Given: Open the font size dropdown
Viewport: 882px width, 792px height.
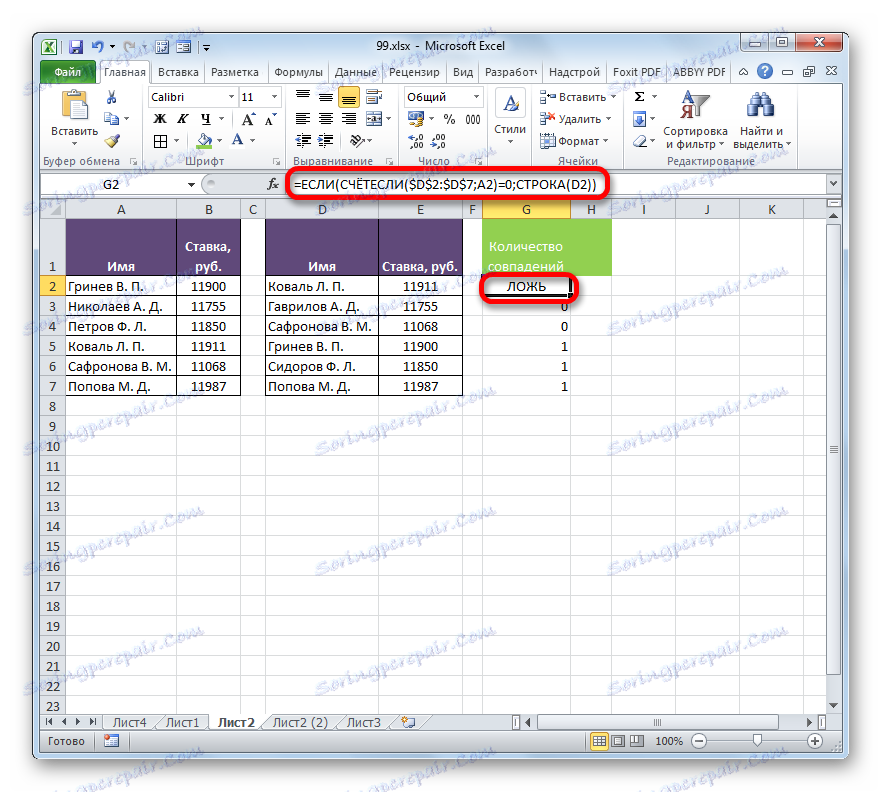Looking at the screenshot, I should pos(274,96).
